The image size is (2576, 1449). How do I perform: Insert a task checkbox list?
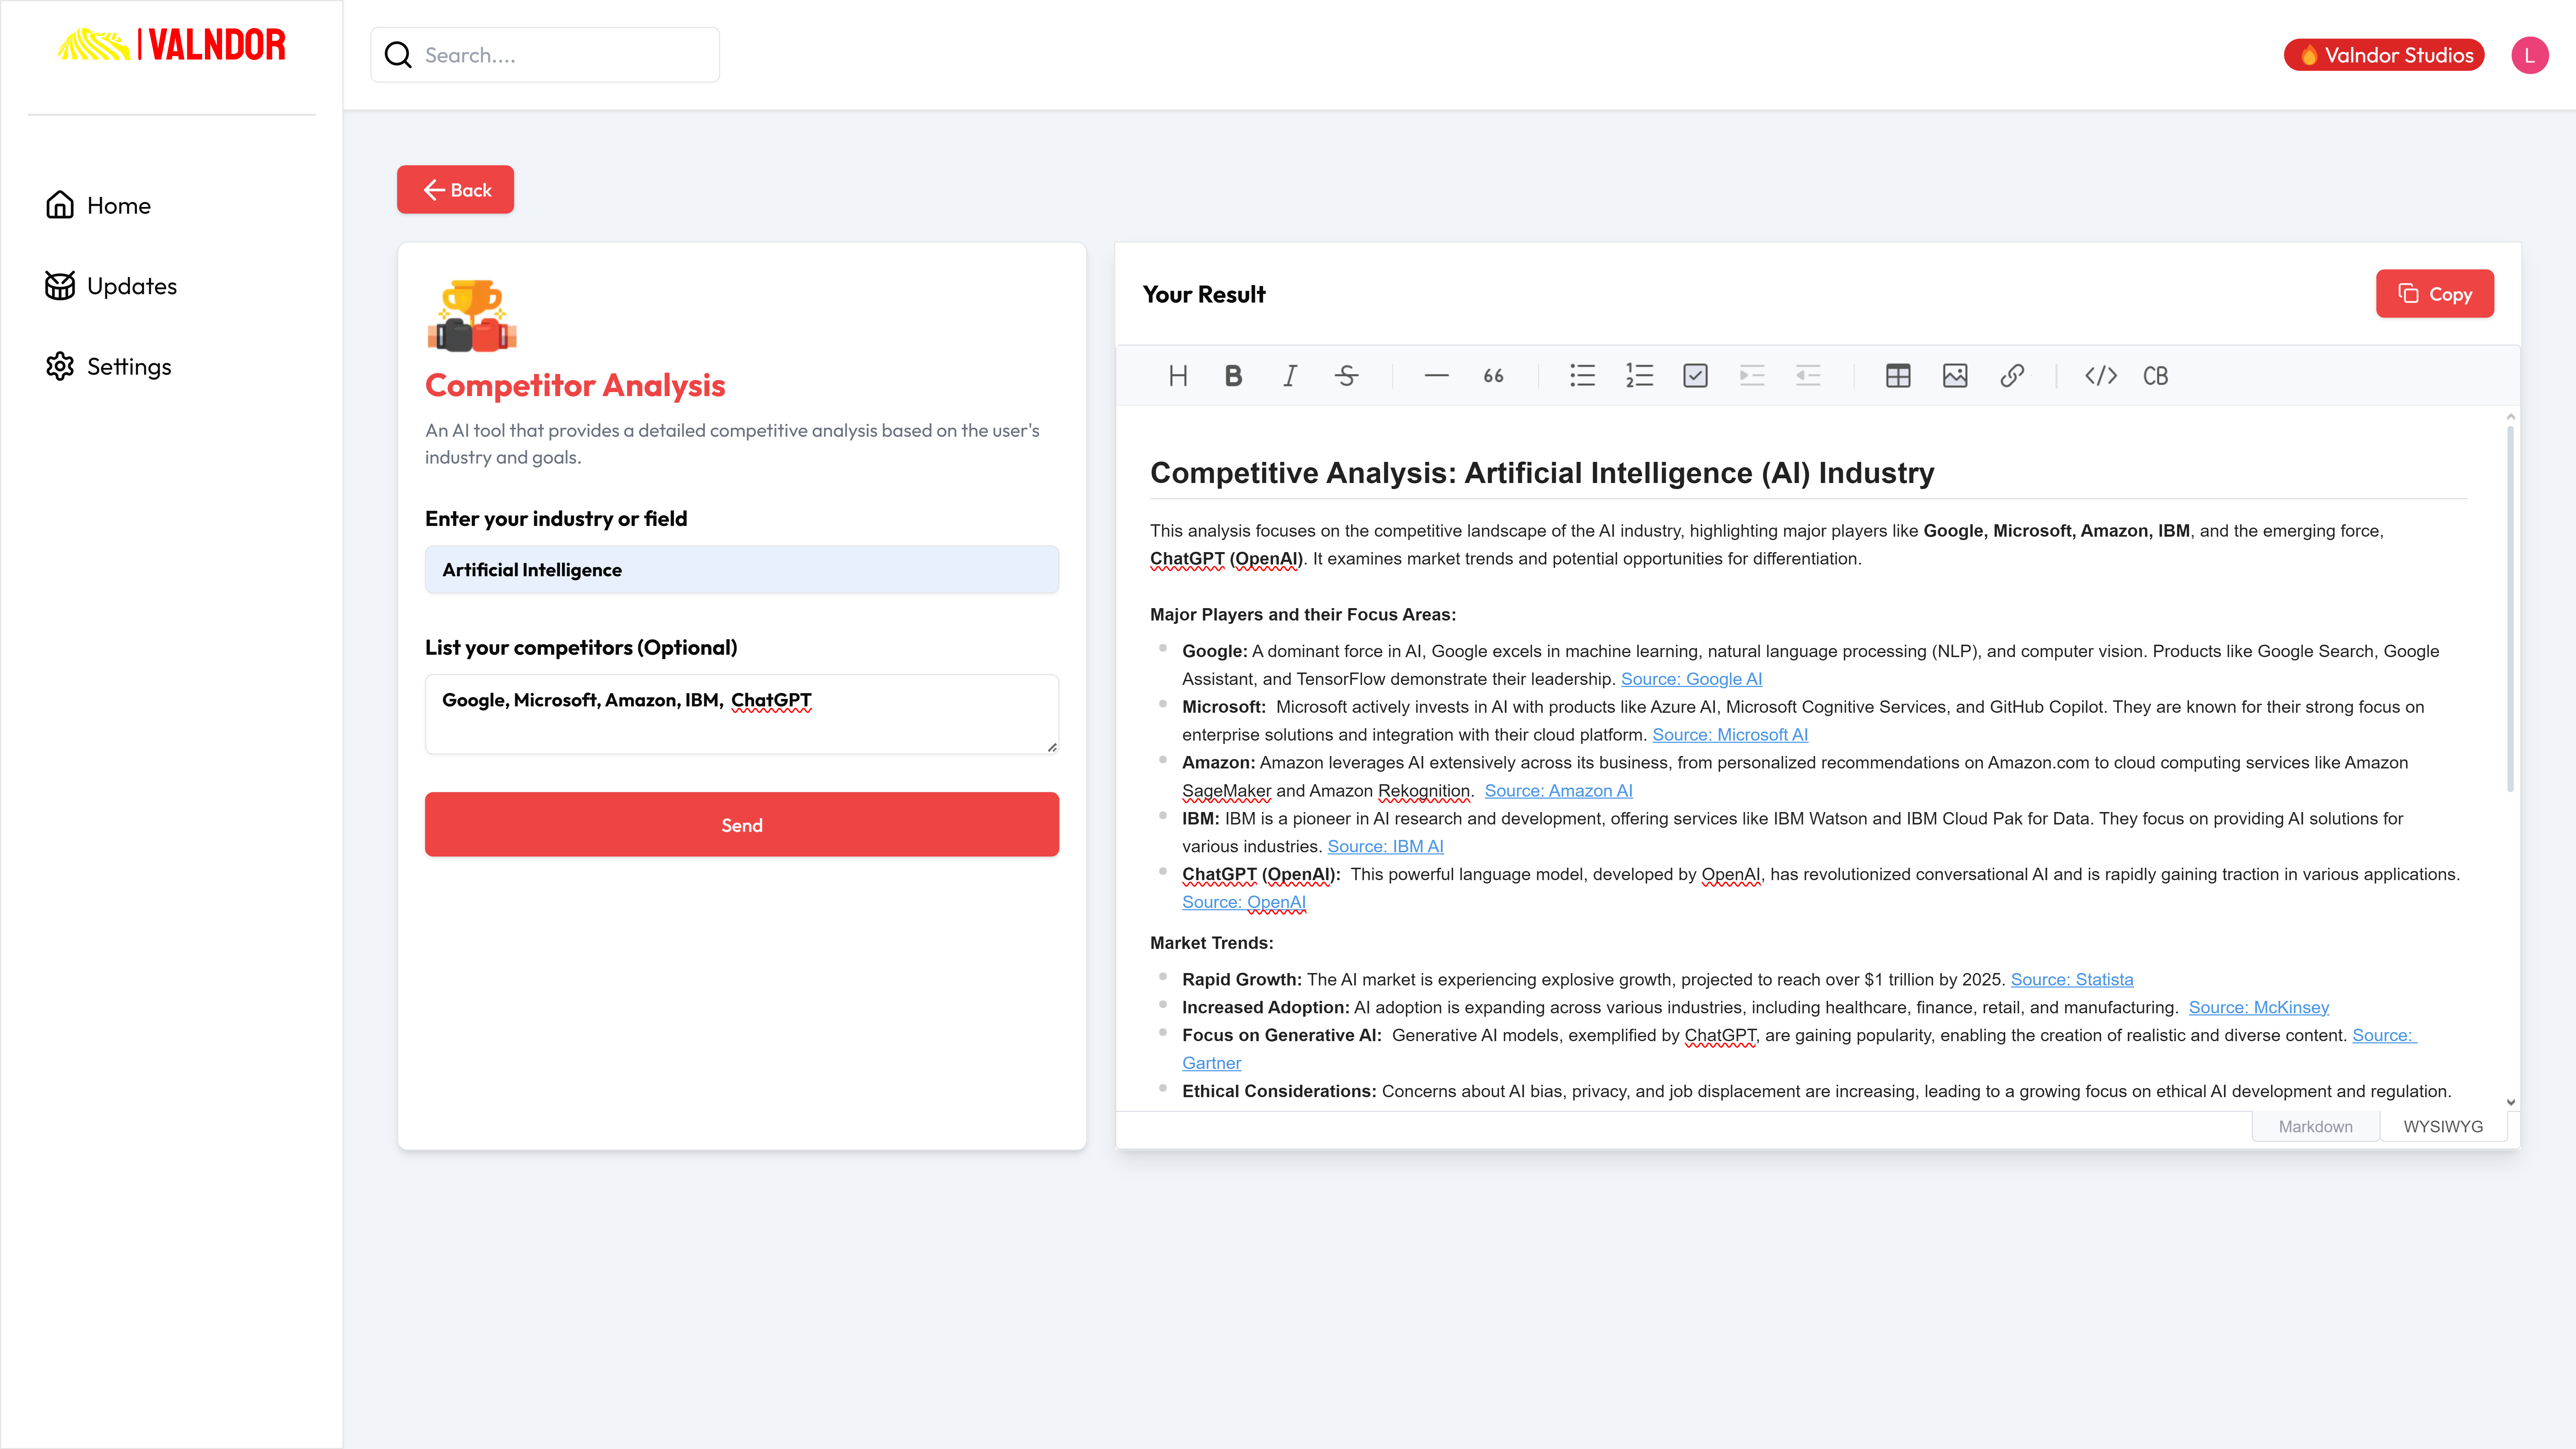point(1695,376)
